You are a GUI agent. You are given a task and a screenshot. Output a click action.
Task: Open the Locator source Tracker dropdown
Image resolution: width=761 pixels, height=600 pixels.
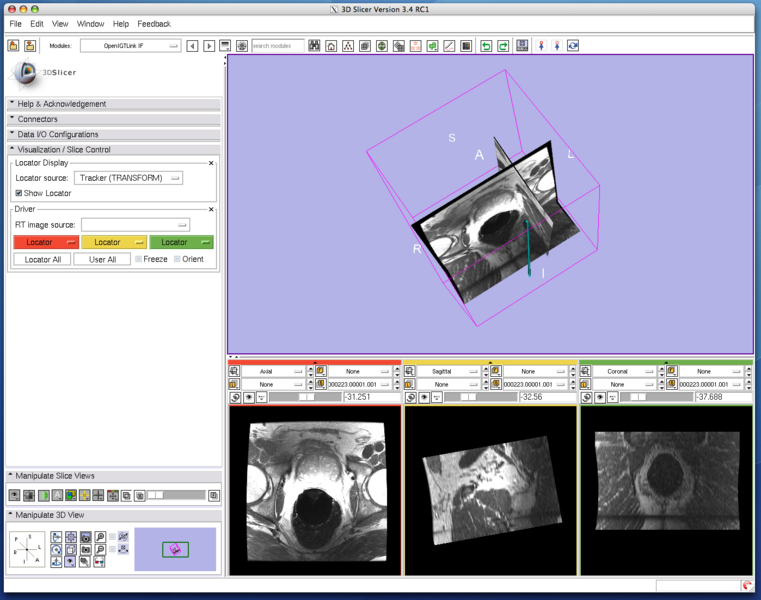click(x=129, y=178)
